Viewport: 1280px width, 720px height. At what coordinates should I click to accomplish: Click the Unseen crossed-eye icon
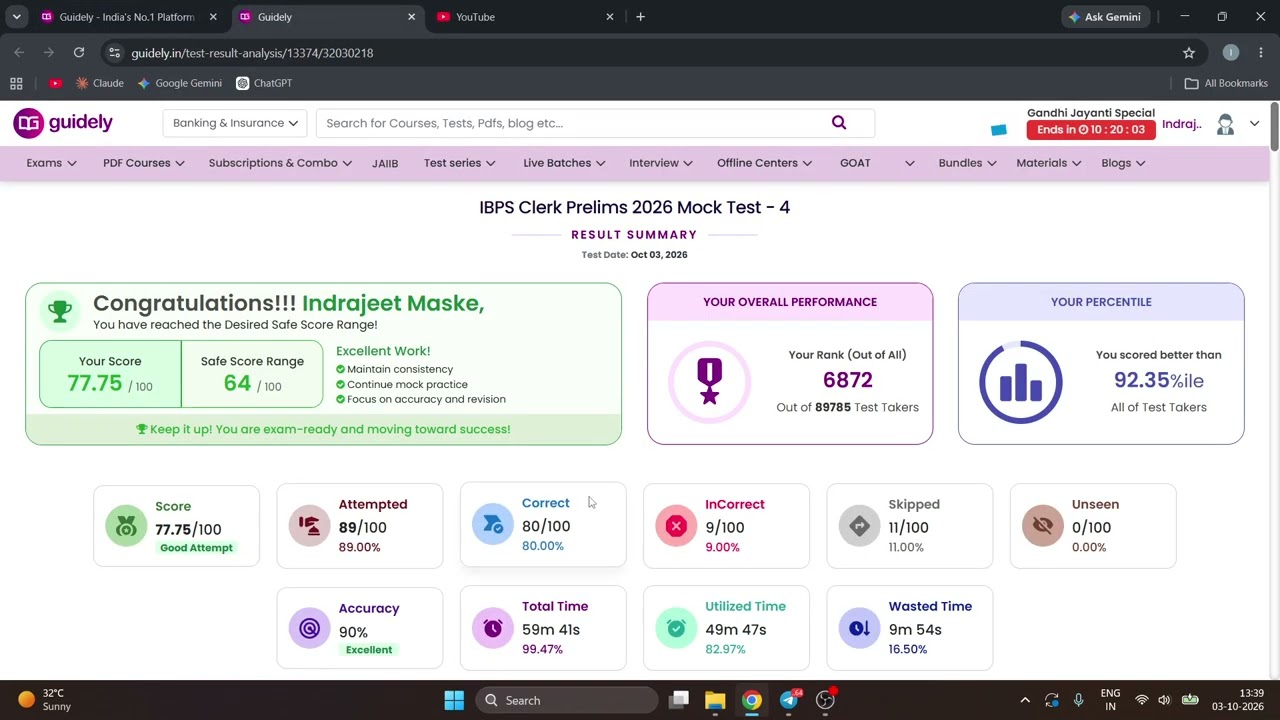pyautogui.click(x=1043, y=526)
